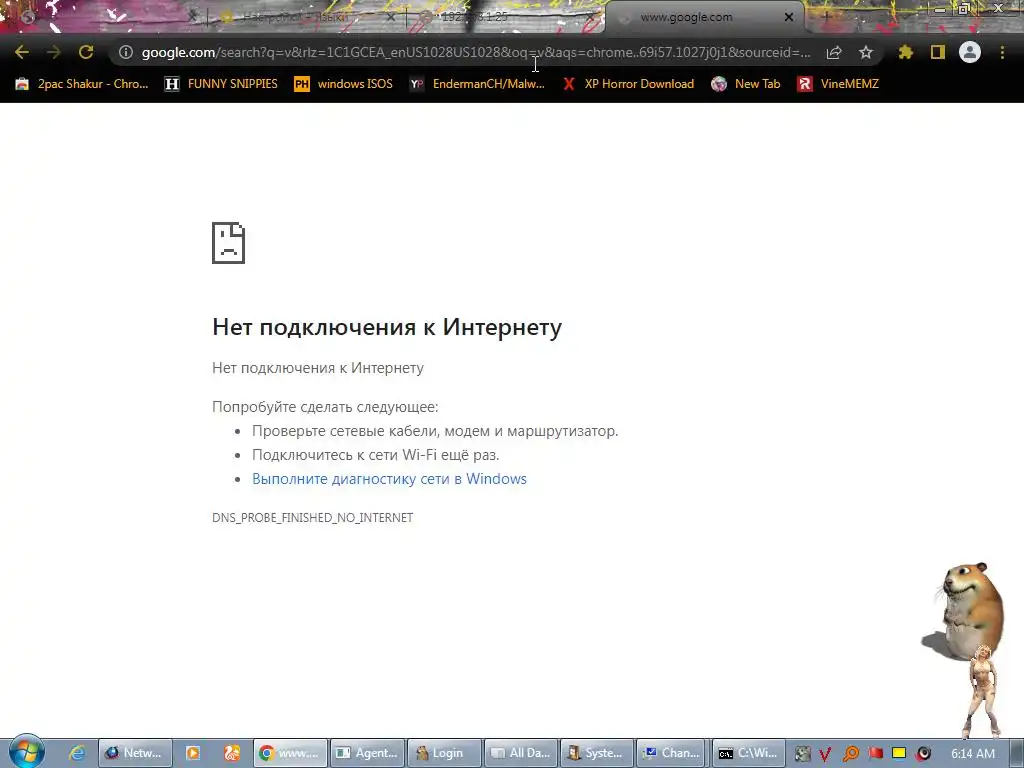The image size is (1024, 768).
Task: Open the Chan... taskbar window
Action: [673, 753]
